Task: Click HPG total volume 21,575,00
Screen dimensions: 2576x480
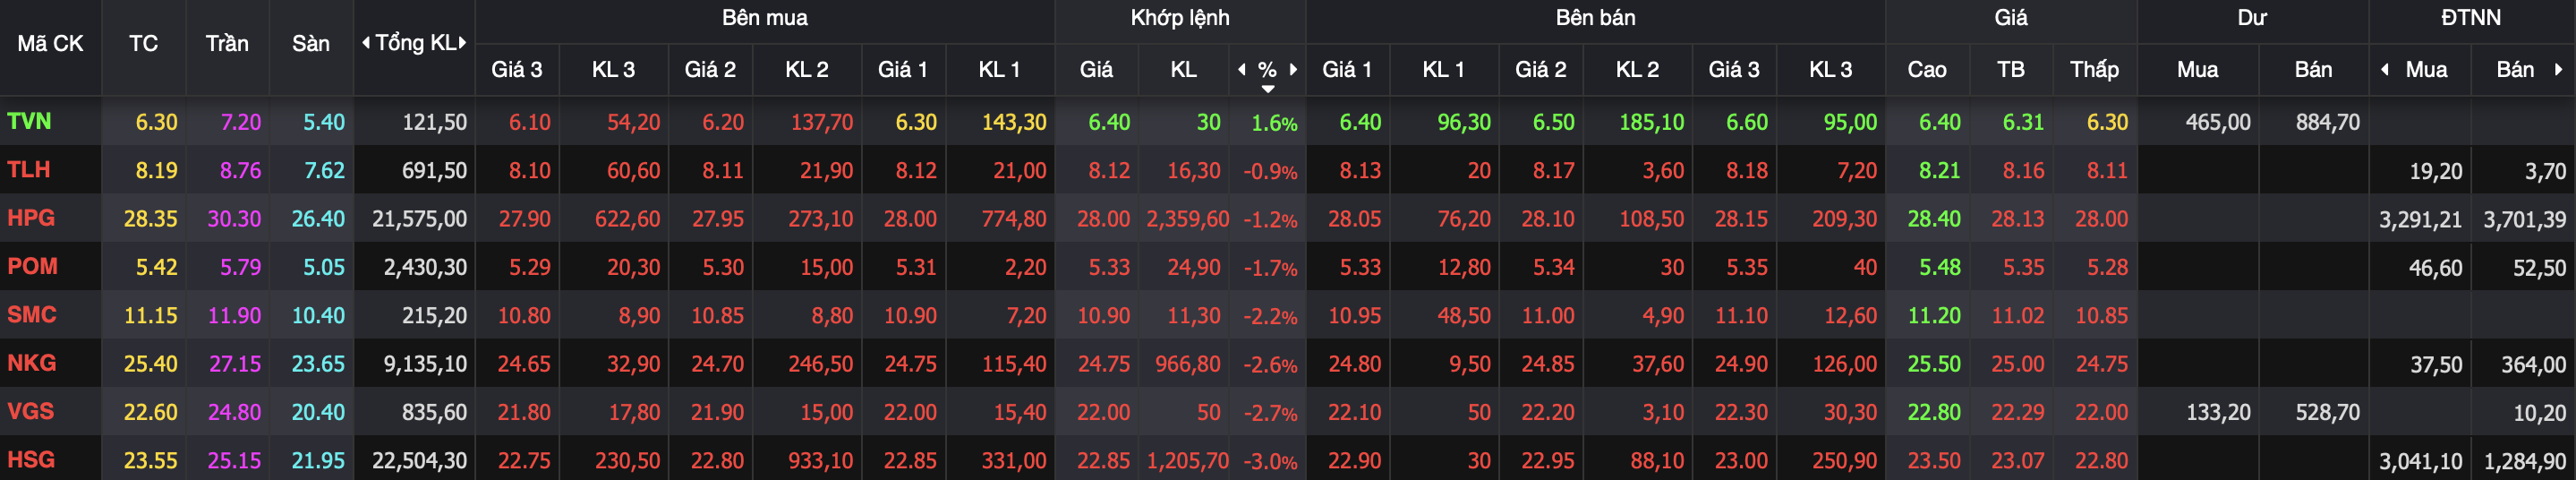Action: [x=419, y=219]
